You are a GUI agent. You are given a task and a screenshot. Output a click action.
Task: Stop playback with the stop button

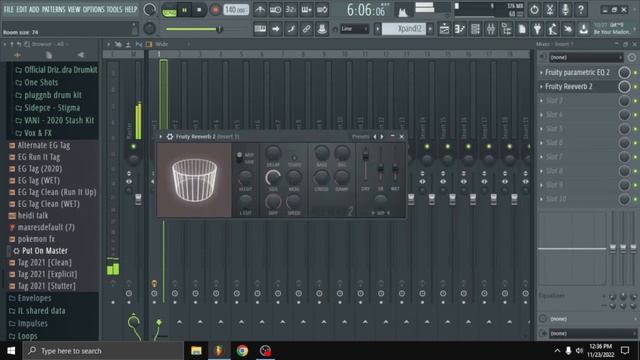(199, 9)
